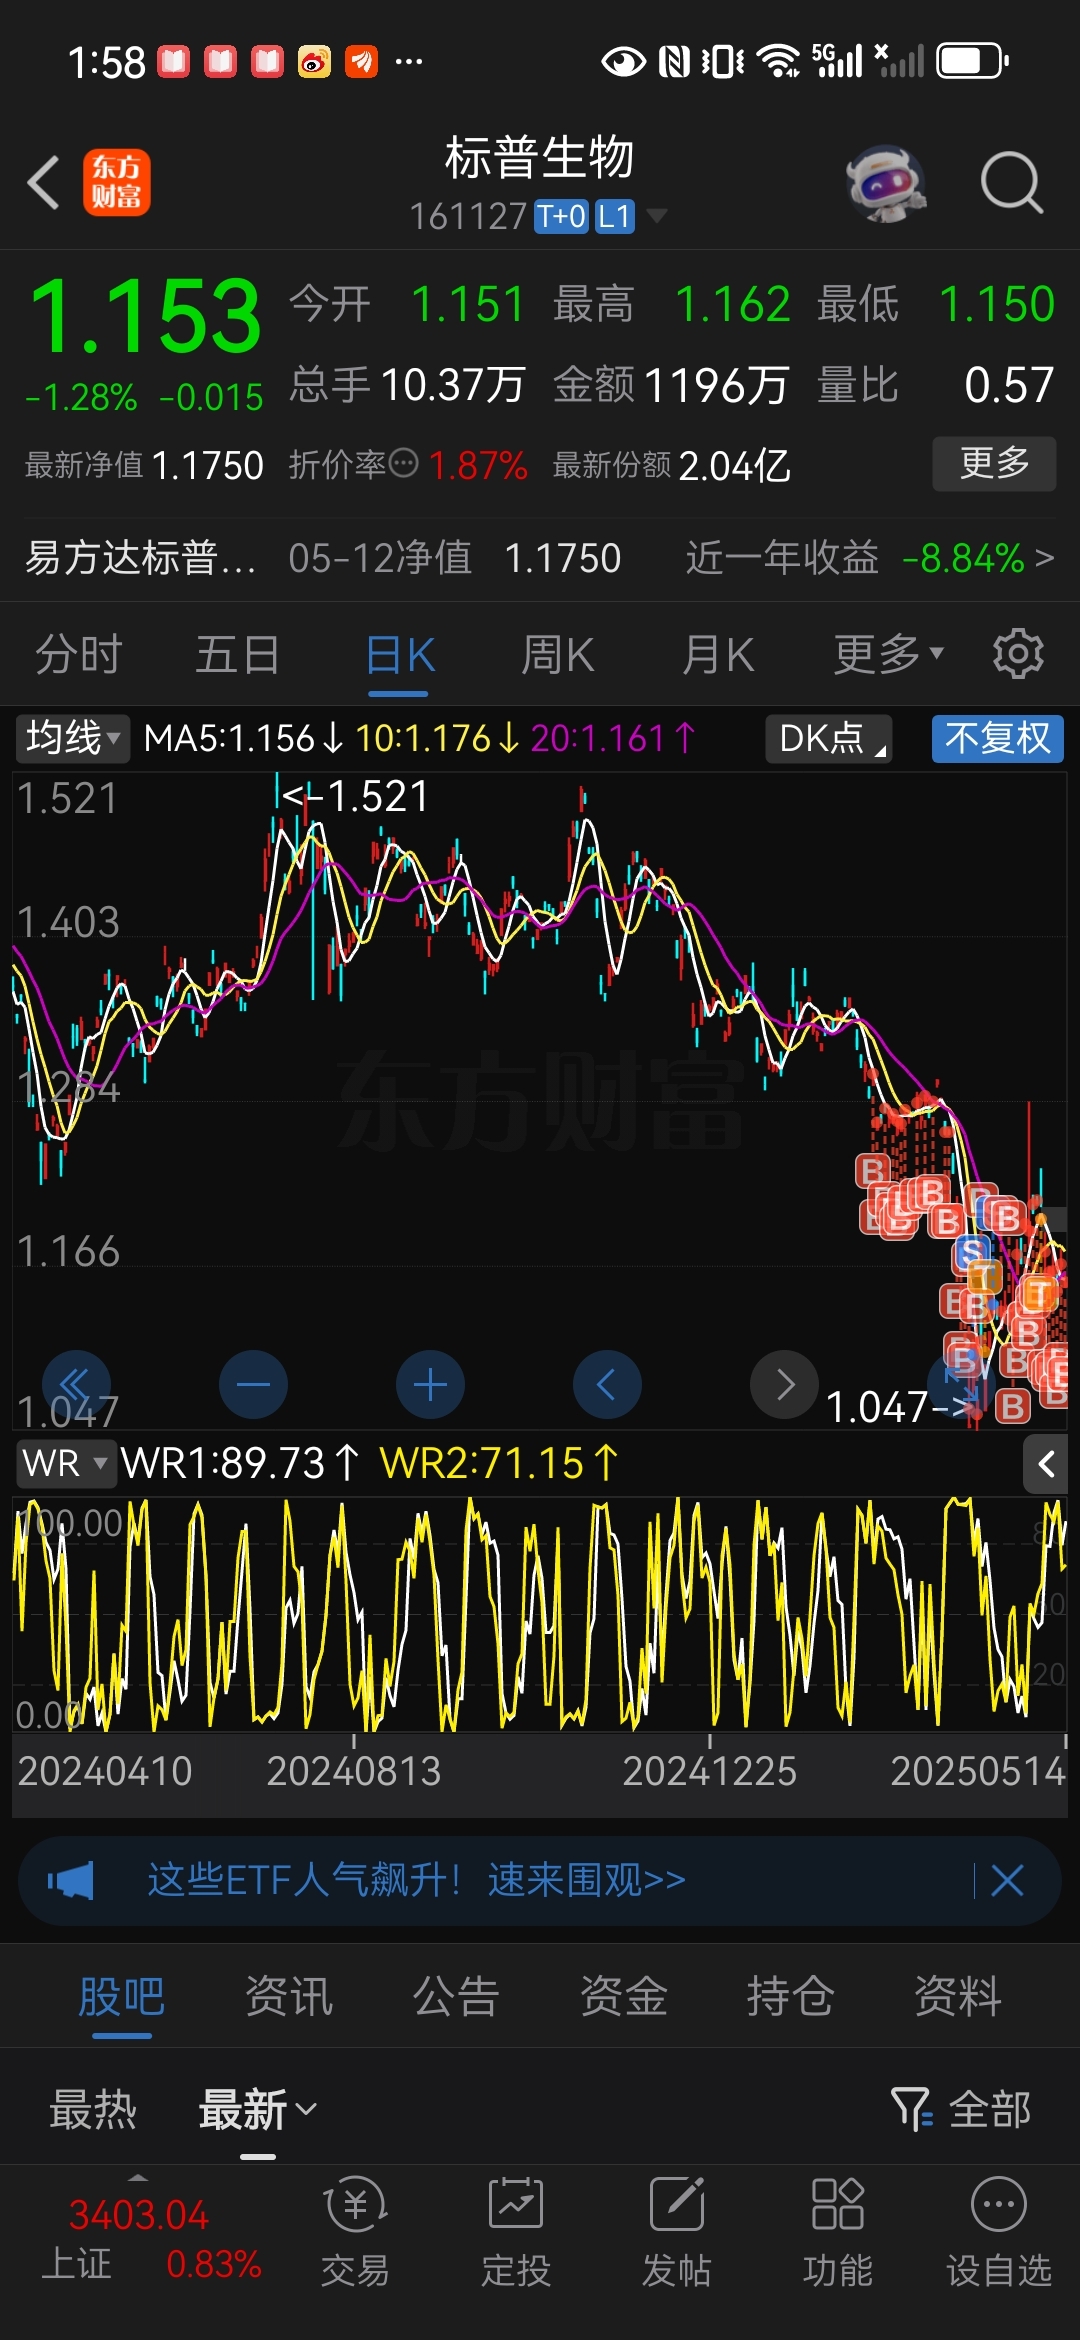Tap the megaphone announcement icon
The image size is (1080, 2340).
[x=71, y=1881]
